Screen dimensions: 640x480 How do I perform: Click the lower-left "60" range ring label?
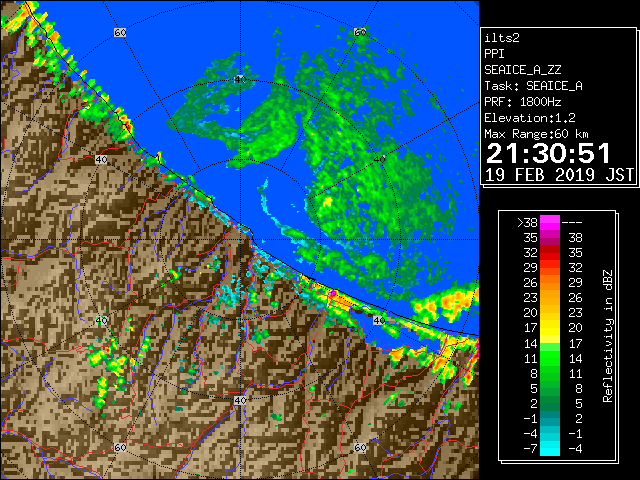click(120, 448)
